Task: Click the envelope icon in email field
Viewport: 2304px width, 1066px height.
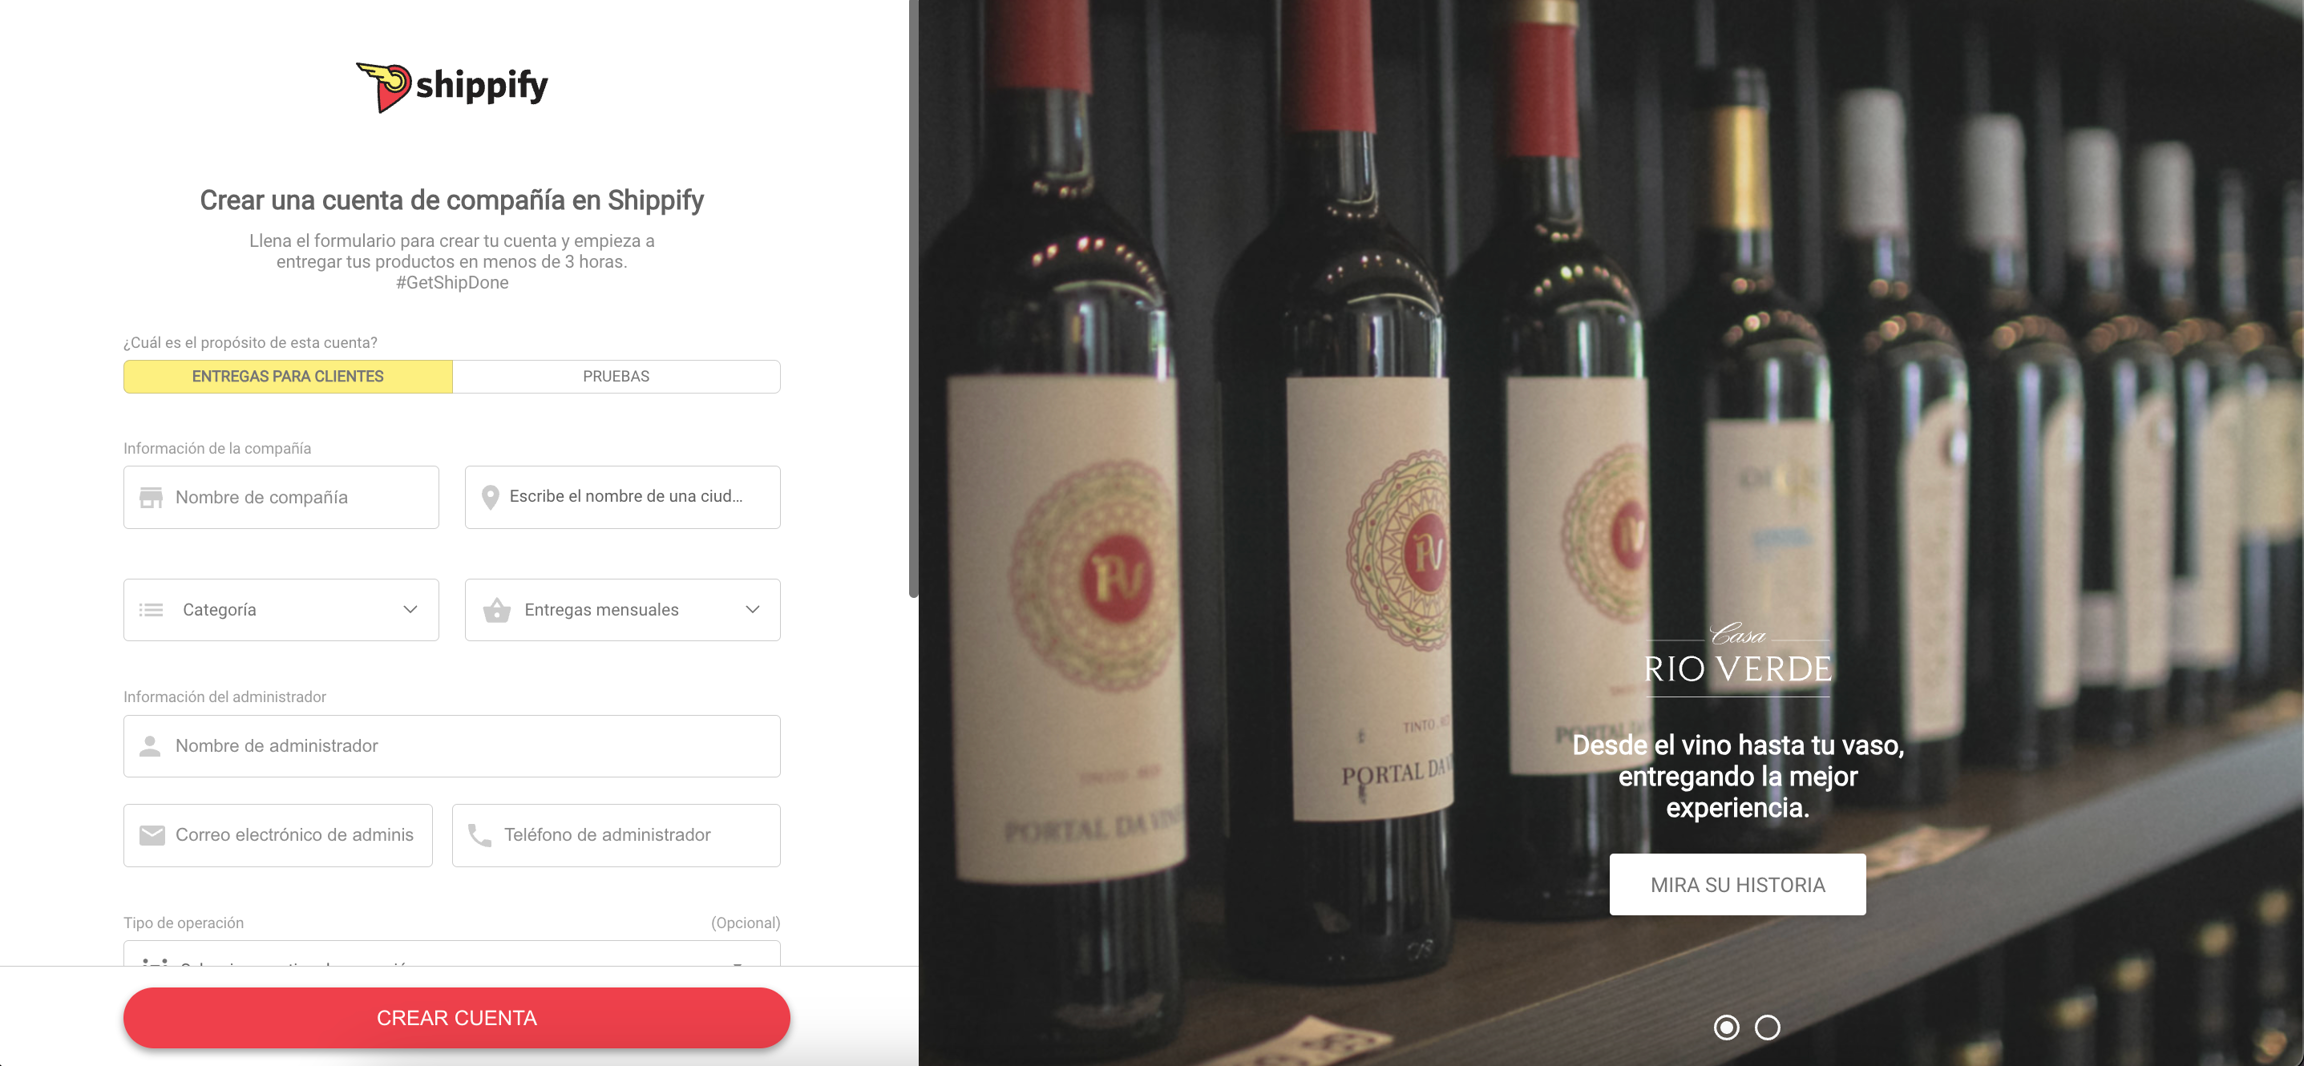Action: click(x=152, y=835)
